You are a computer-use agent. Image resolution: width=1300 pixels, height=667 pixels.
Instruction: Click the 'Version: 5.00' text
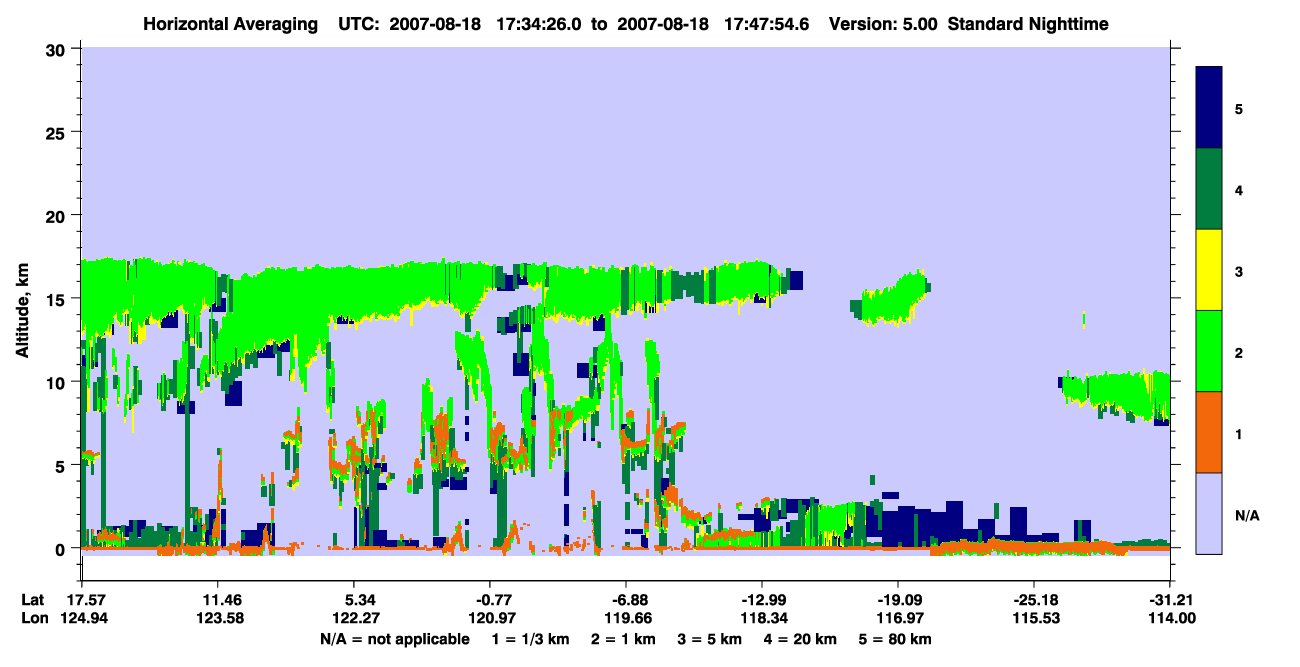(883, 24)
